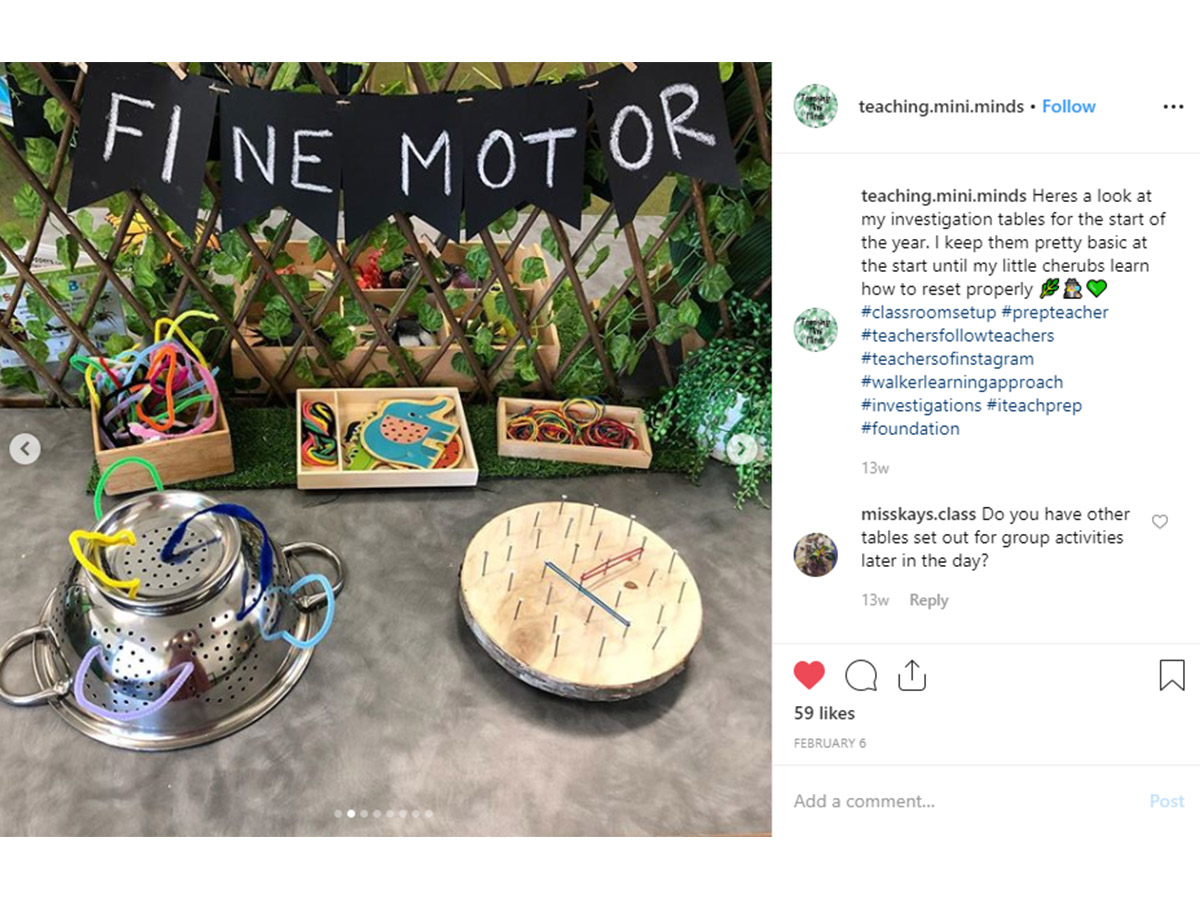The image size is (1200, 900).
Task: Open the #classroomsetup hashtag
Action: click(928, 312)
